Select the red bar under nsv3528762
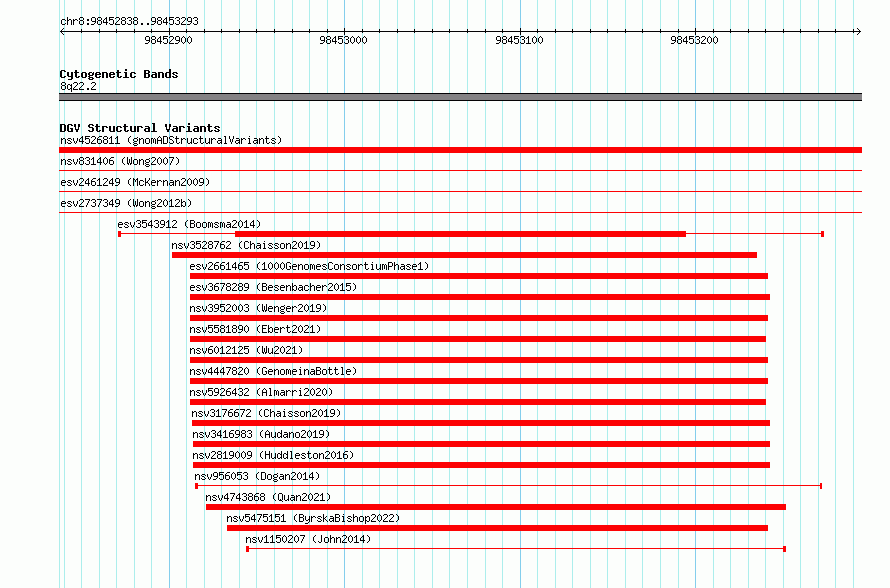This screenshot has height=588, width=890. coord(464,255)
